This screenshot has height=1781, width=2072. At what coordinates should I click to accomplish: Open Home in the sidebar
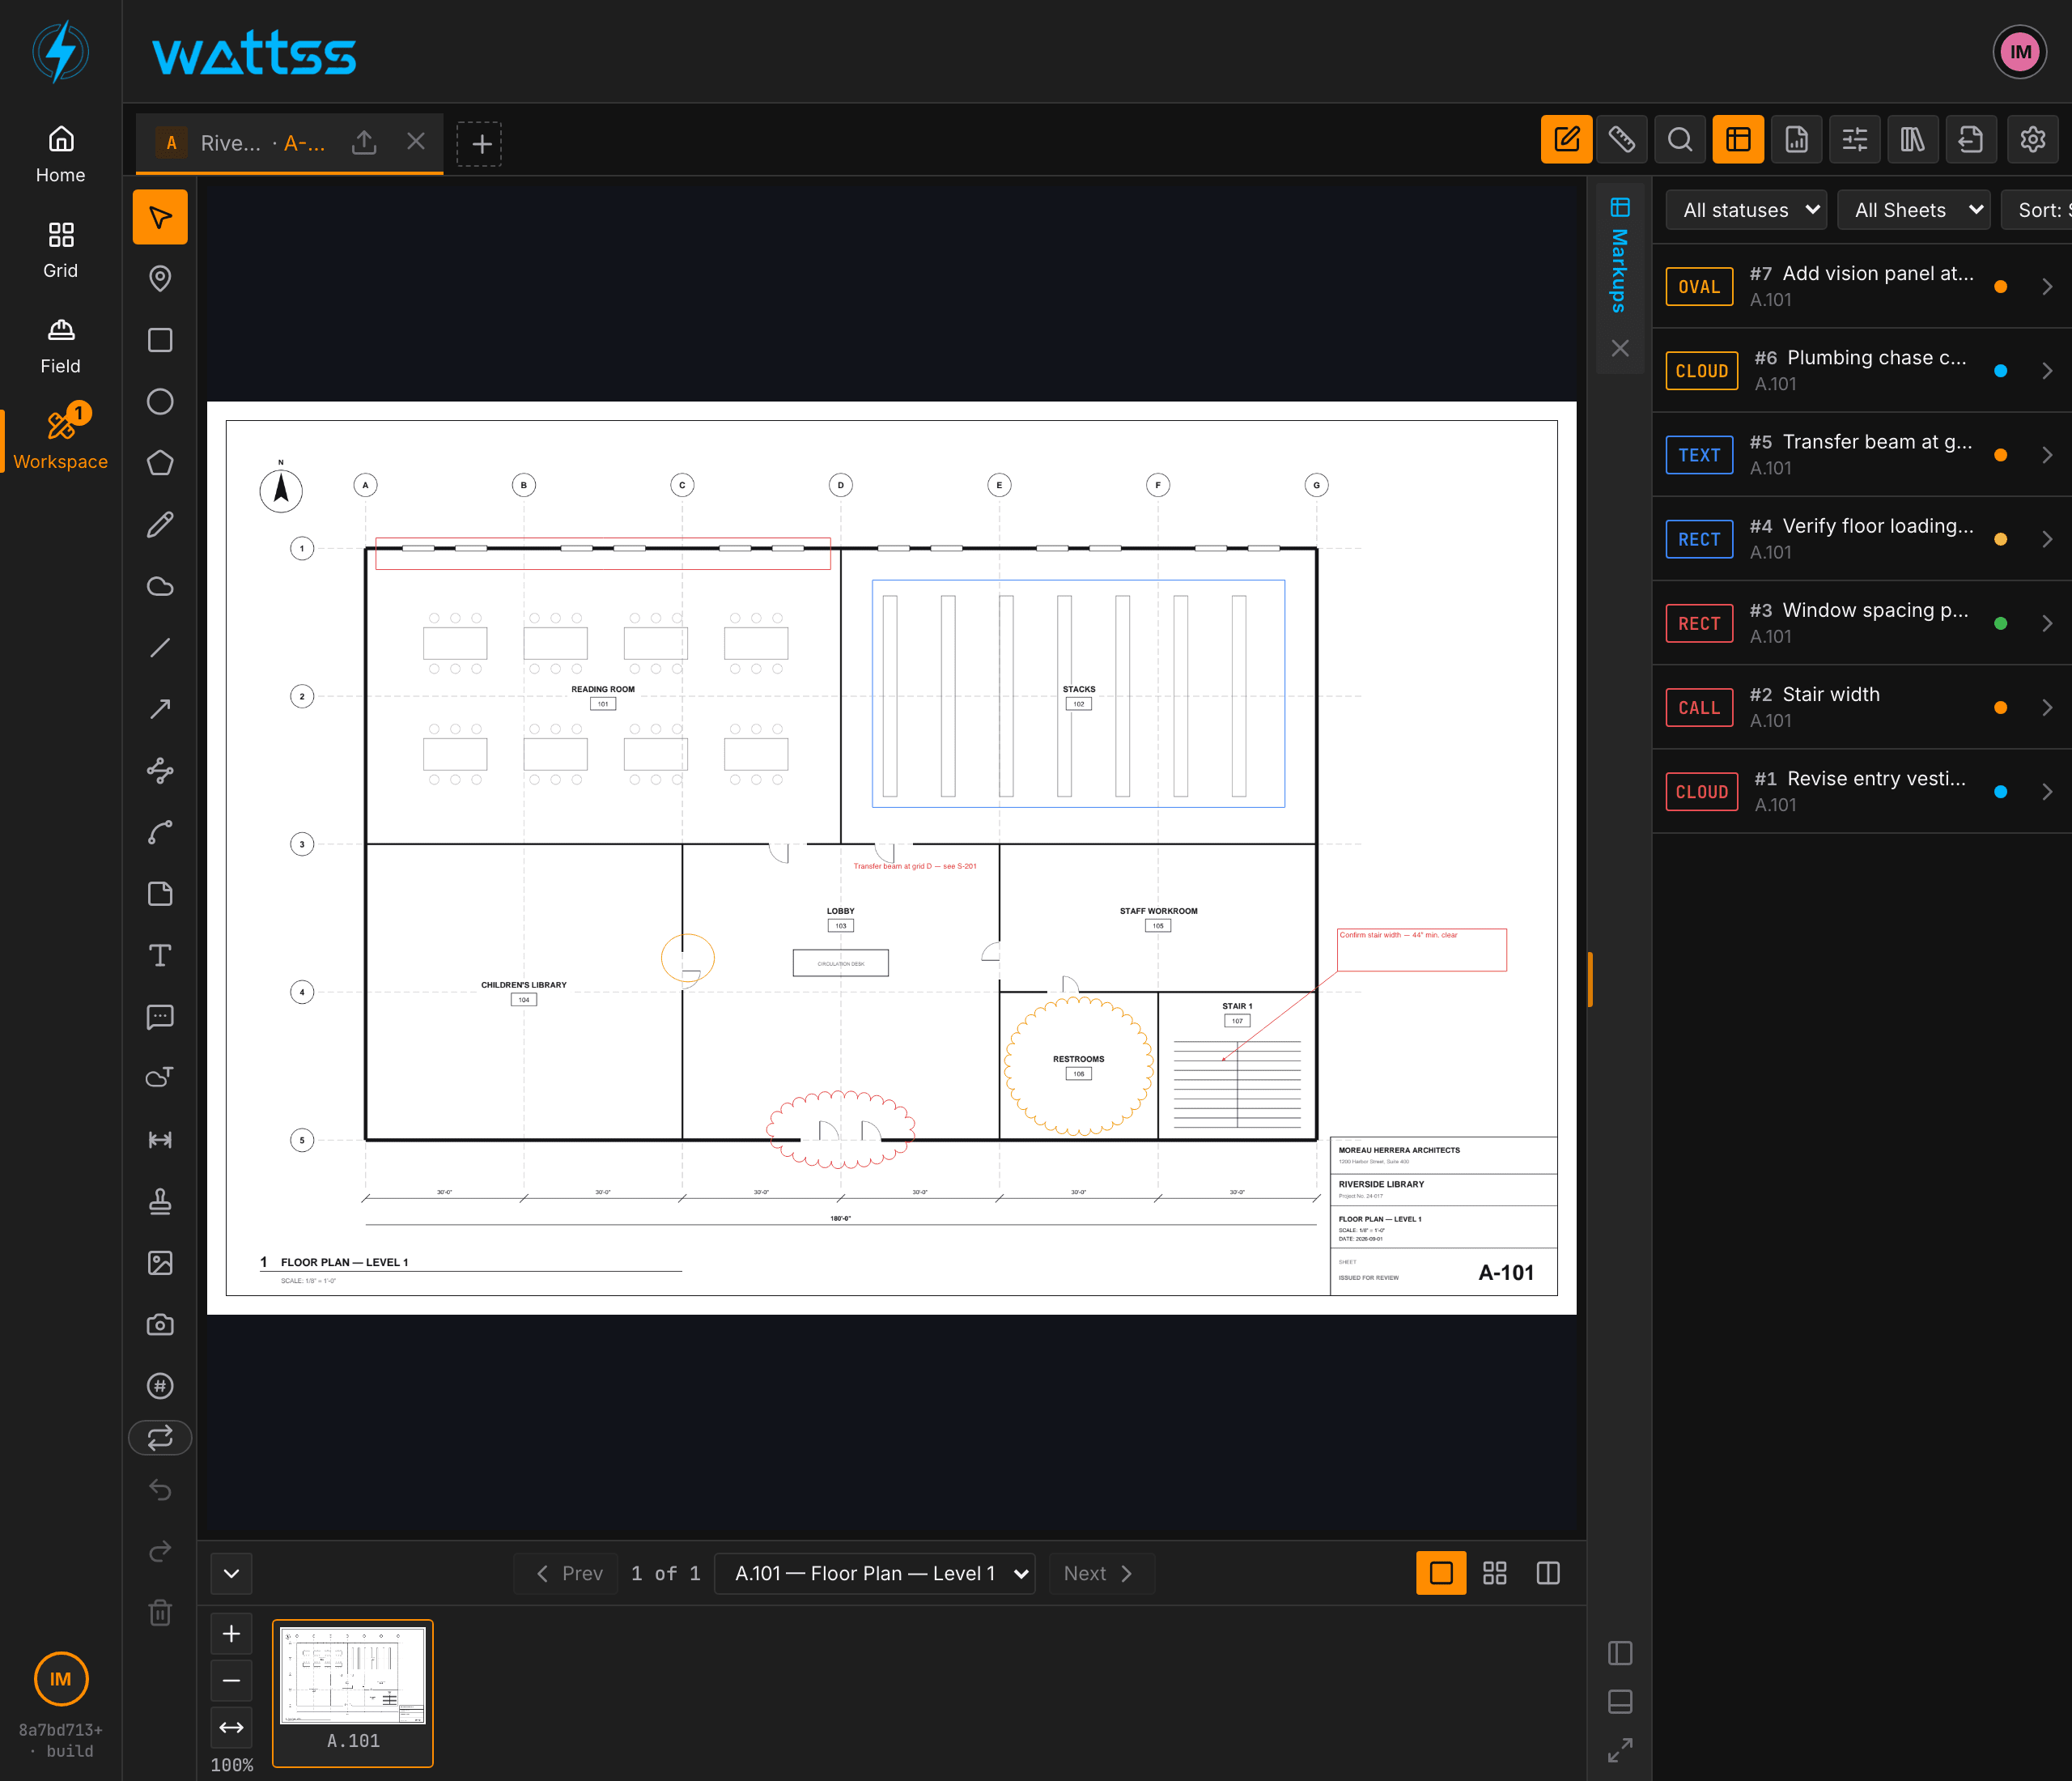(x=61, y=154)
